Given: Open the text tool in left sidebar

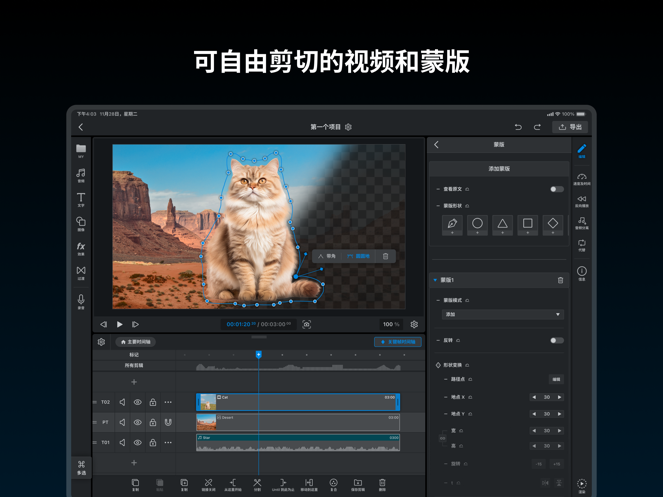Looking at the screenshot, I should [81, 199].
